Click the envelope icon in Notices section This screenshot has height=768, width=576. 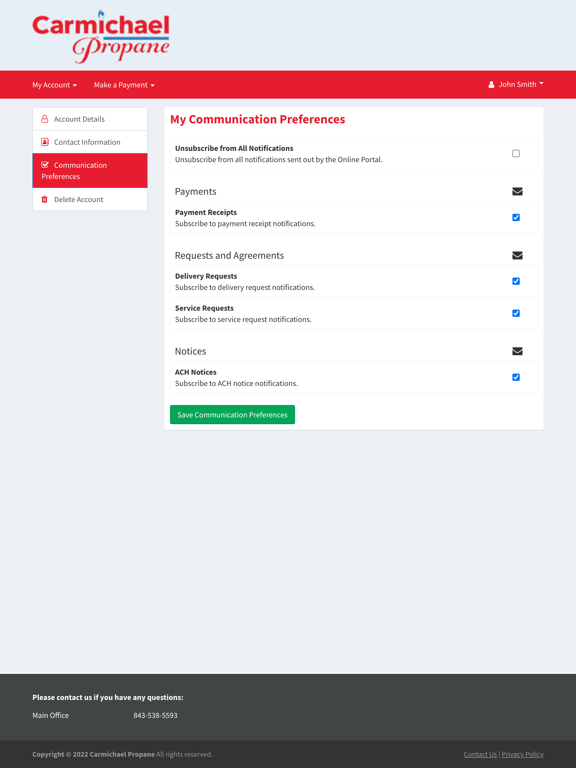[x=517, y=351]
